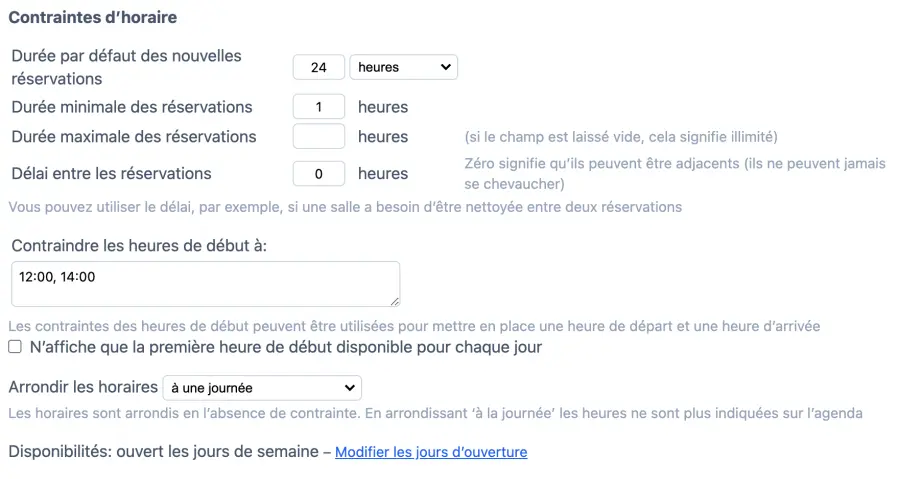Image resolution: width=900 pixels, height=479 pixels.
Task: Click the "Disponibilités: ouvert les jours de semaine" text
Action: pos(163,452)
